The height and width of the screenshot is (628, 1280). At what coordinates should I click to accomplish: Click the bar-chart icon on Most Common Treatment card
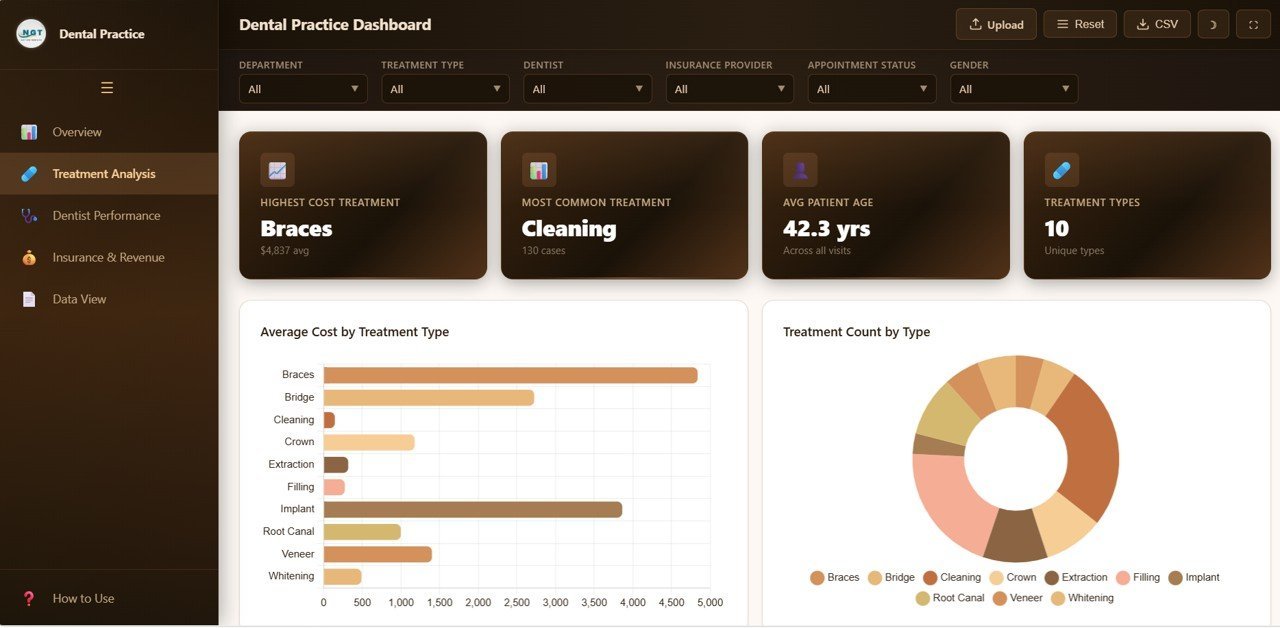click(538, 169)
